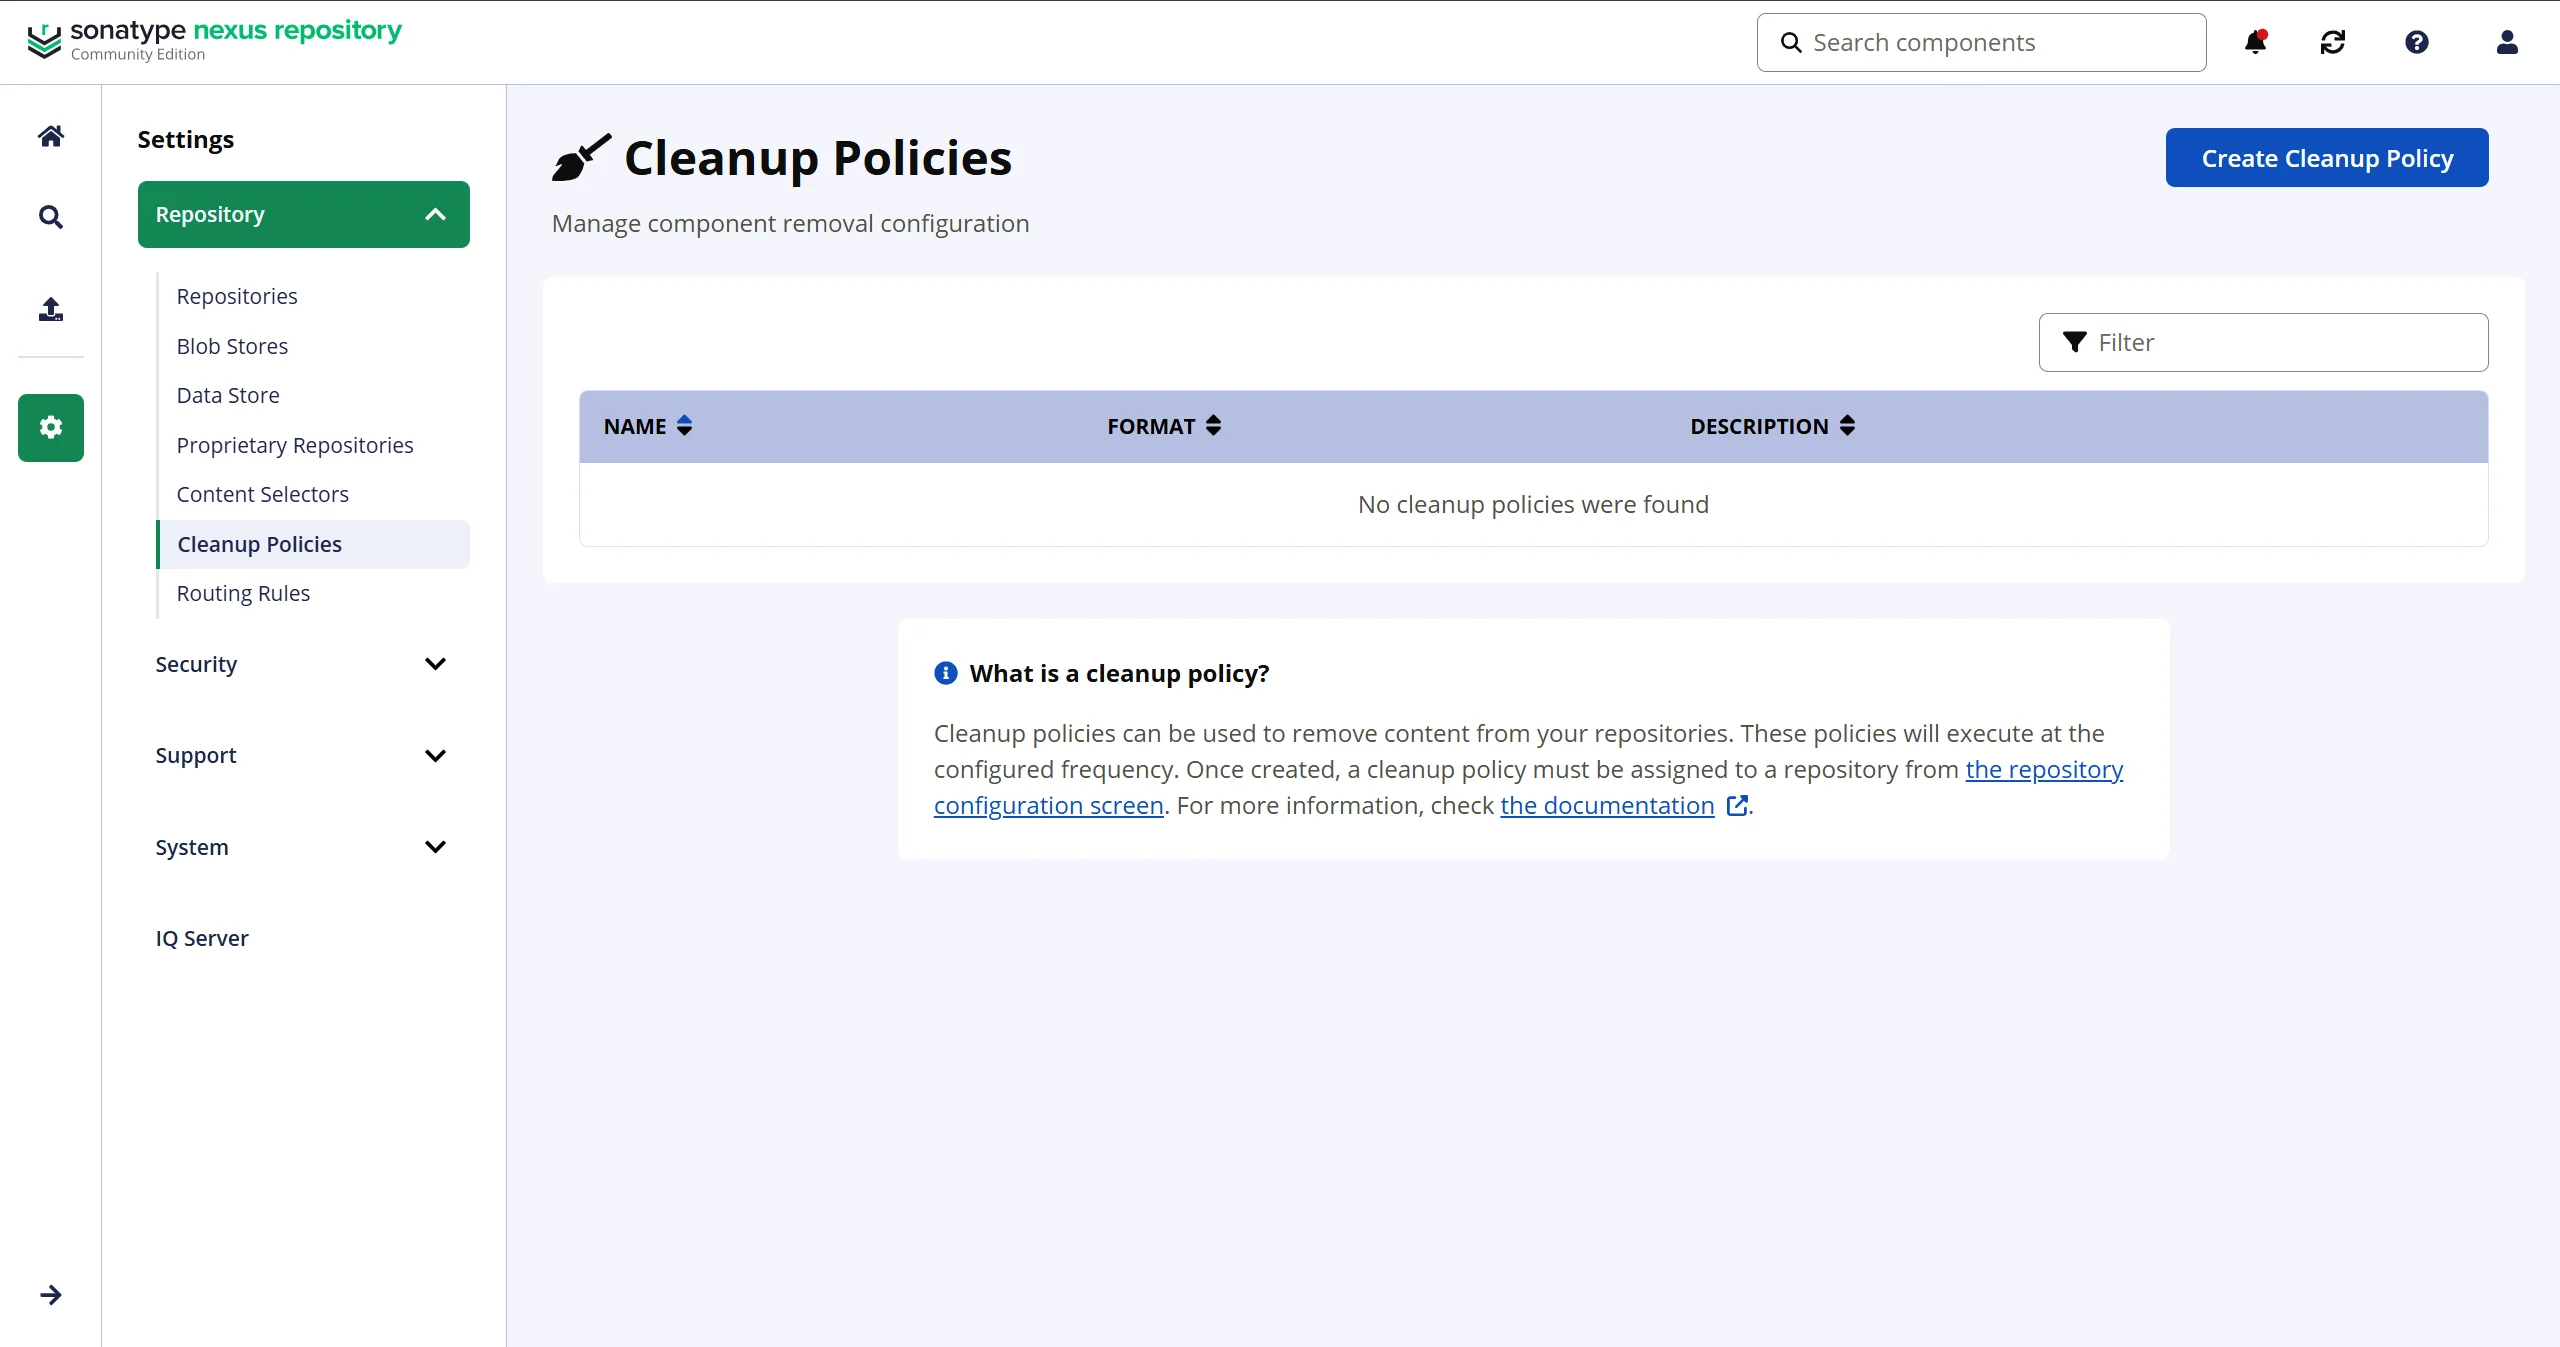This screenshot has width=2560, height=1347.
Task: Click the Sonatype Nexus Repository logo
Action: tap(214, 41)
